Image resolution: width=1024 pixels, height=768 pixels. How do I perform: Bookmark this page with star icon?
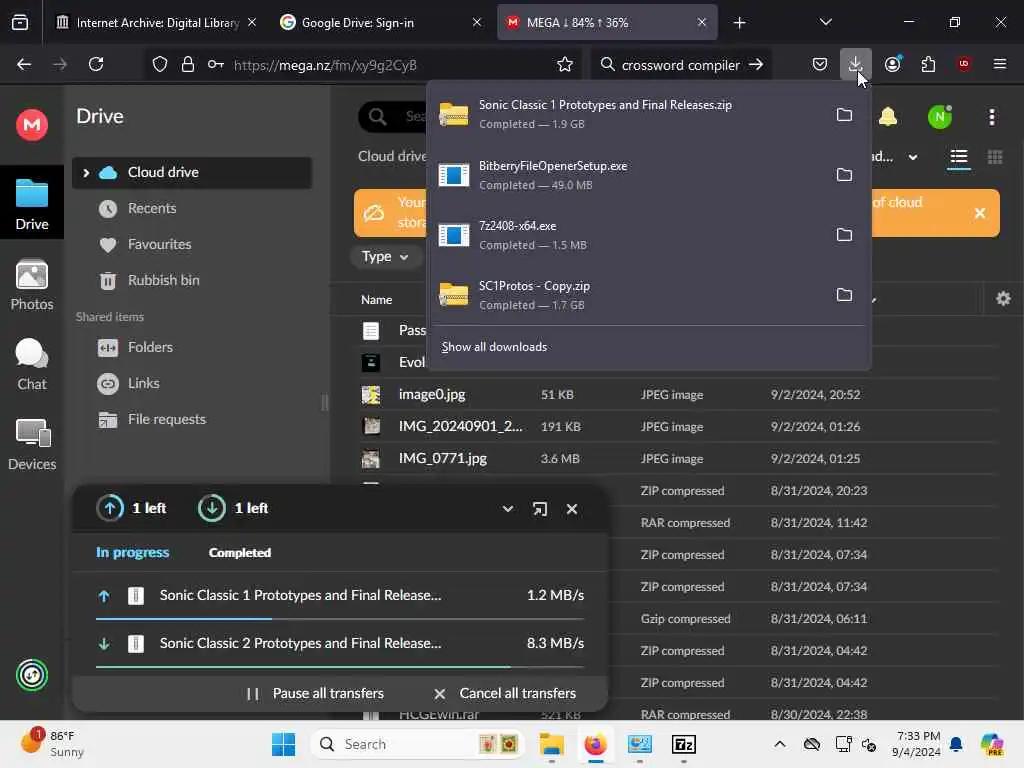(565, 64)
